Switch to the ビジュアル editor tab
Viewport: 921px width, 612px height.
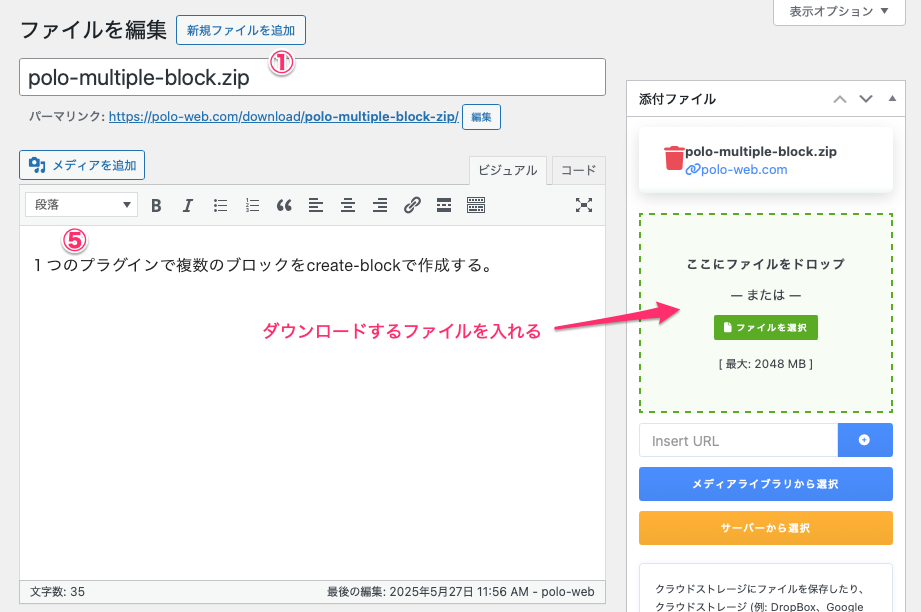pos(508,171)
